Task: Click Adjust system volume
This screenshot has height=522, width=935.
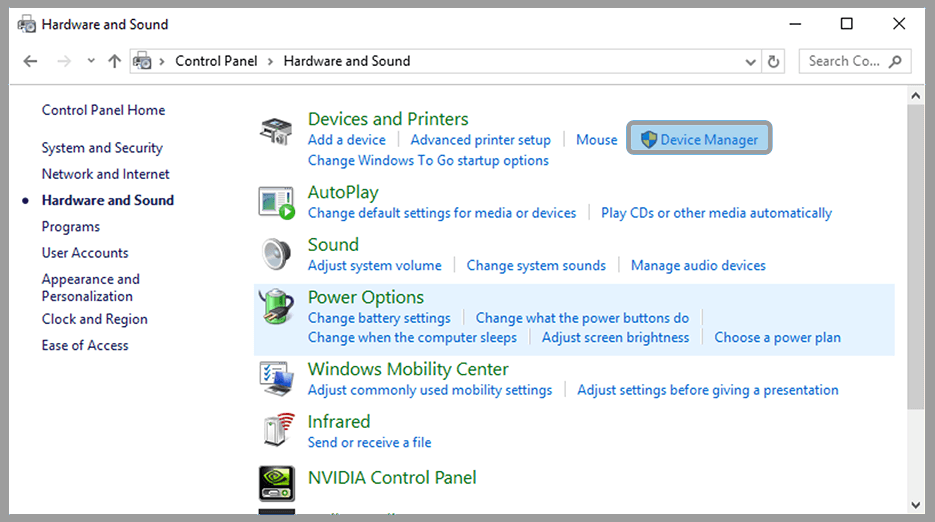Action: pos(374,265)
